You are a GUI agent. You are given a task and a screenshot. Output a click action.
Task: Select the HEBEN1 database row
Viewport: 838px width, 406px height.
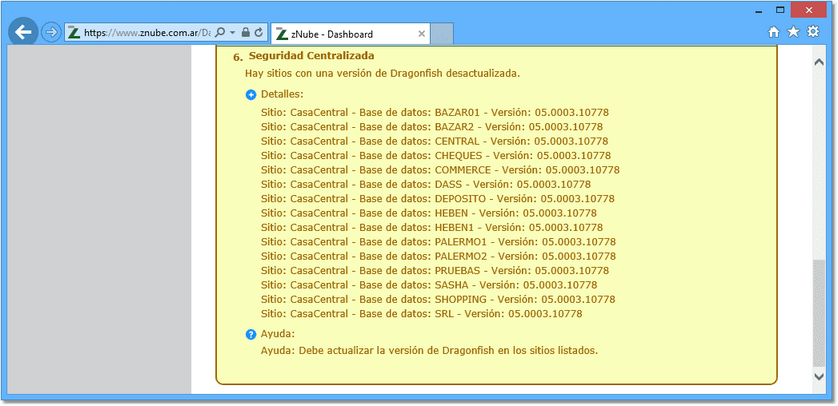(432, 227)
